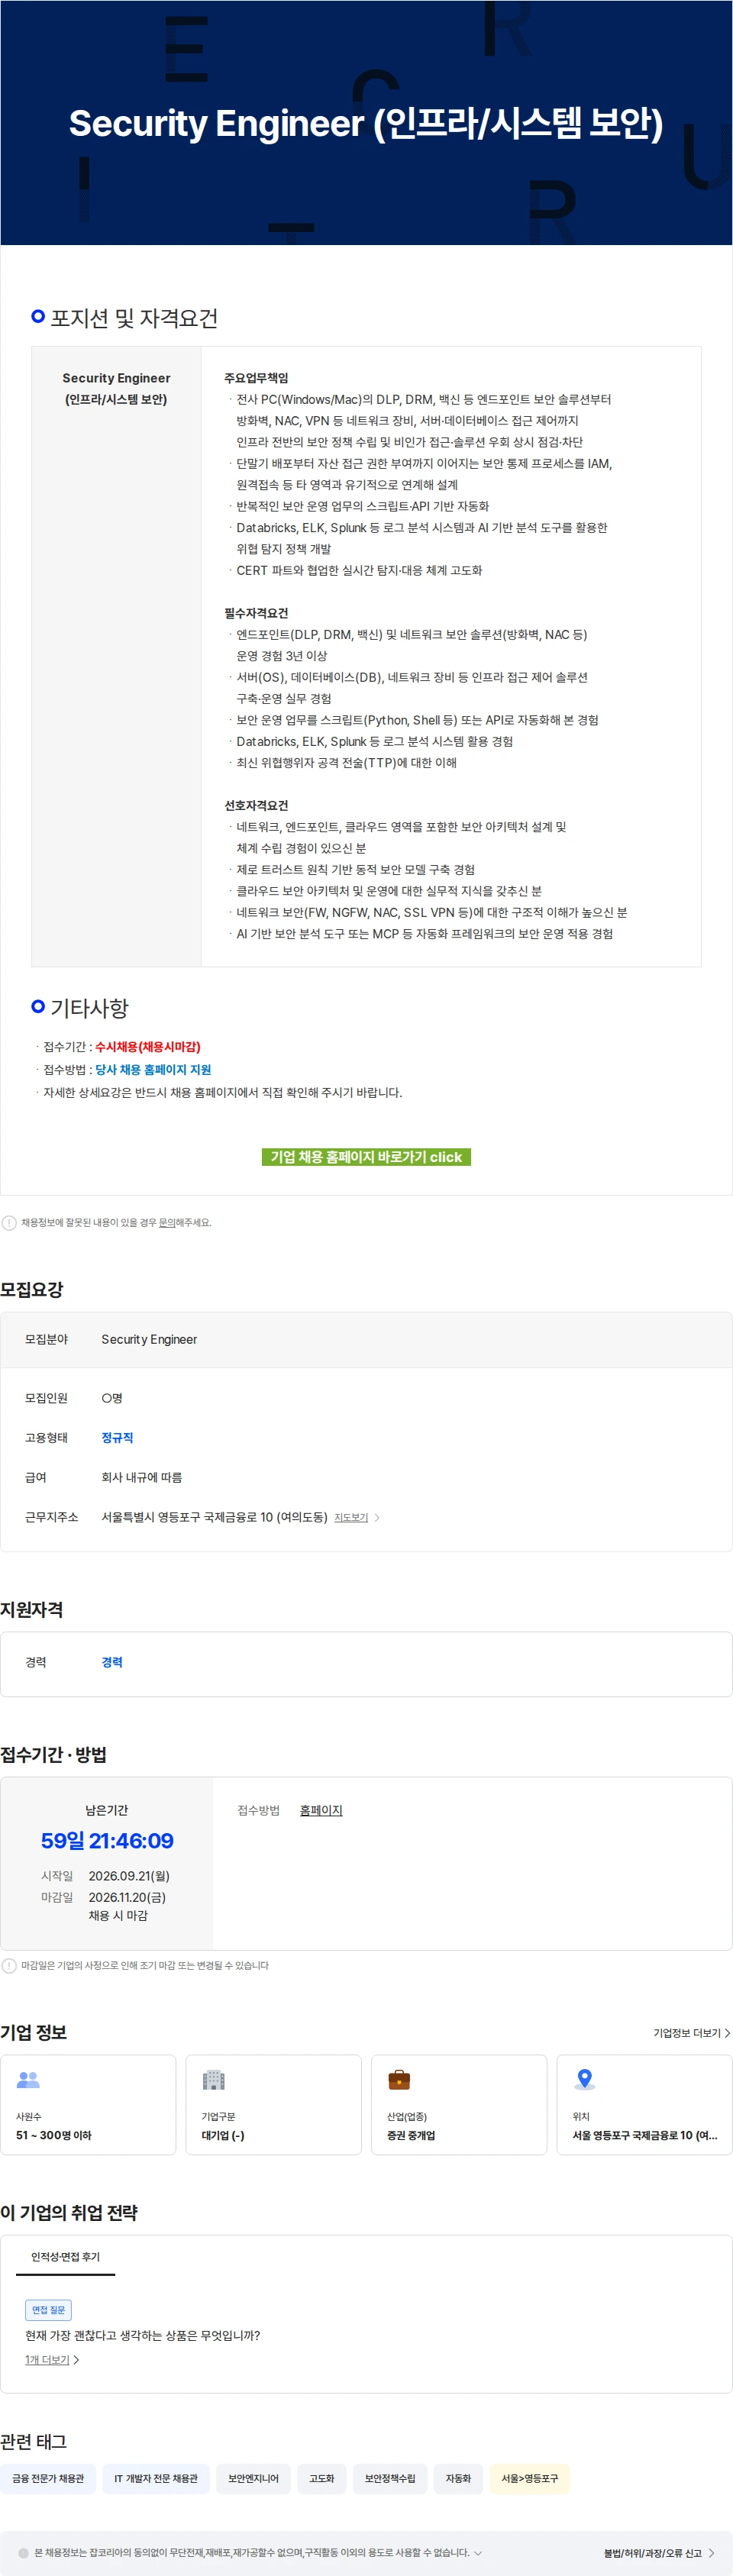
Task: Click the 수시채용(채용시마감) red text
Action: tap(148, 1046)
